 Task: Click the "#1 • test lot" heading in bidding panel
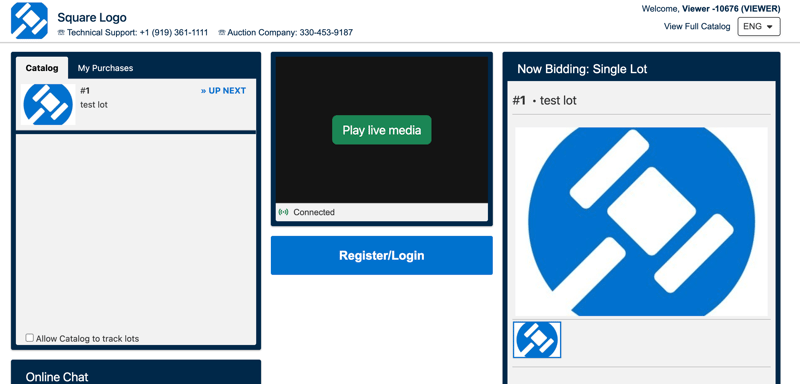544,100
